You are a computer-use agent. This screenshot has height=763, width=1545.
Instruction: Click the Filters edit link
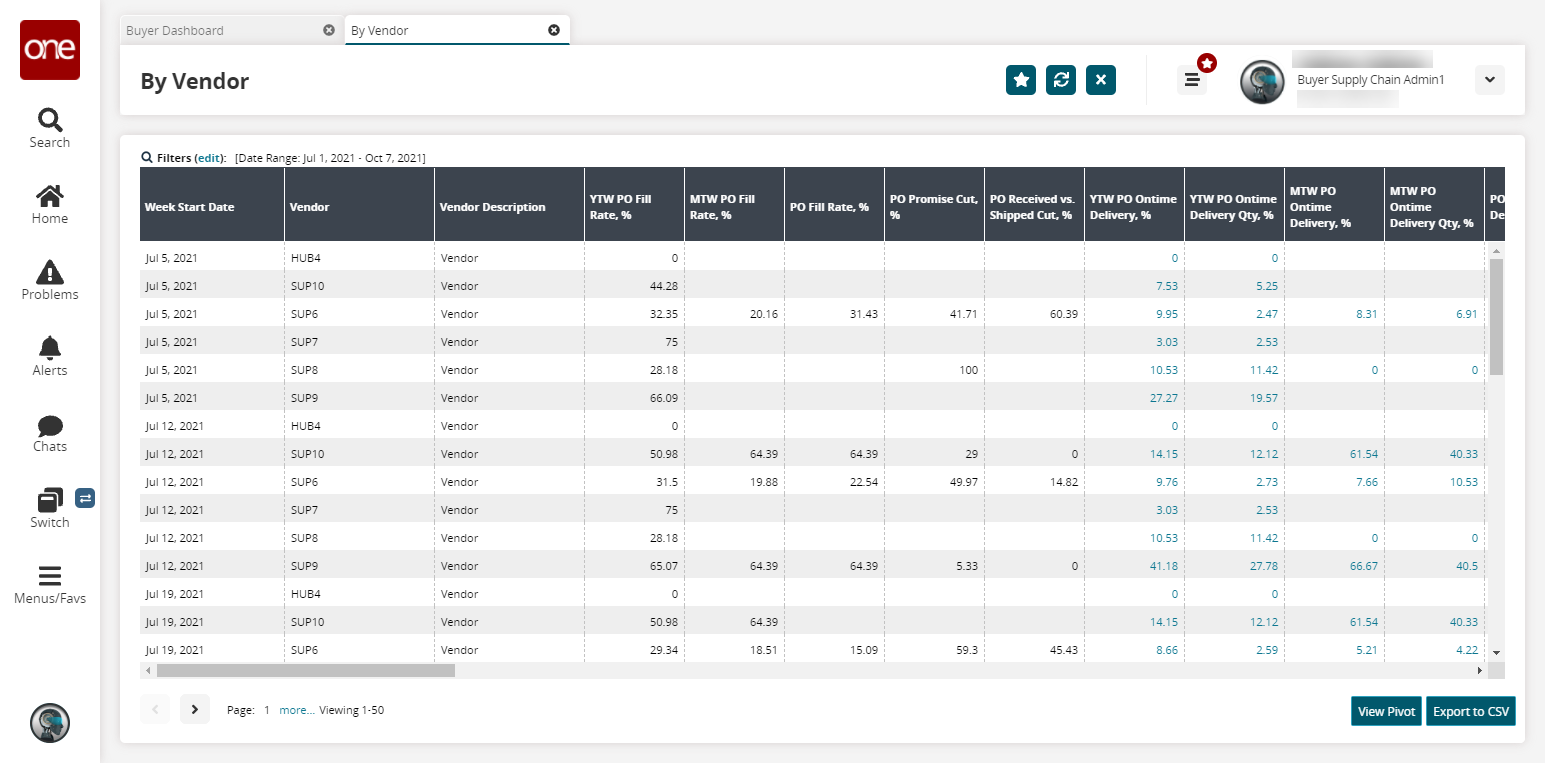pos(209,158)
